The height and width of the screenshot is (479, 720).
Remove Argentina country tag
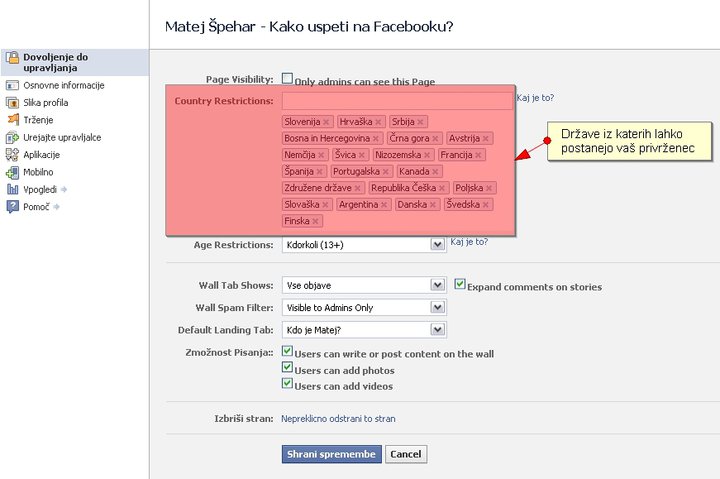384,205
